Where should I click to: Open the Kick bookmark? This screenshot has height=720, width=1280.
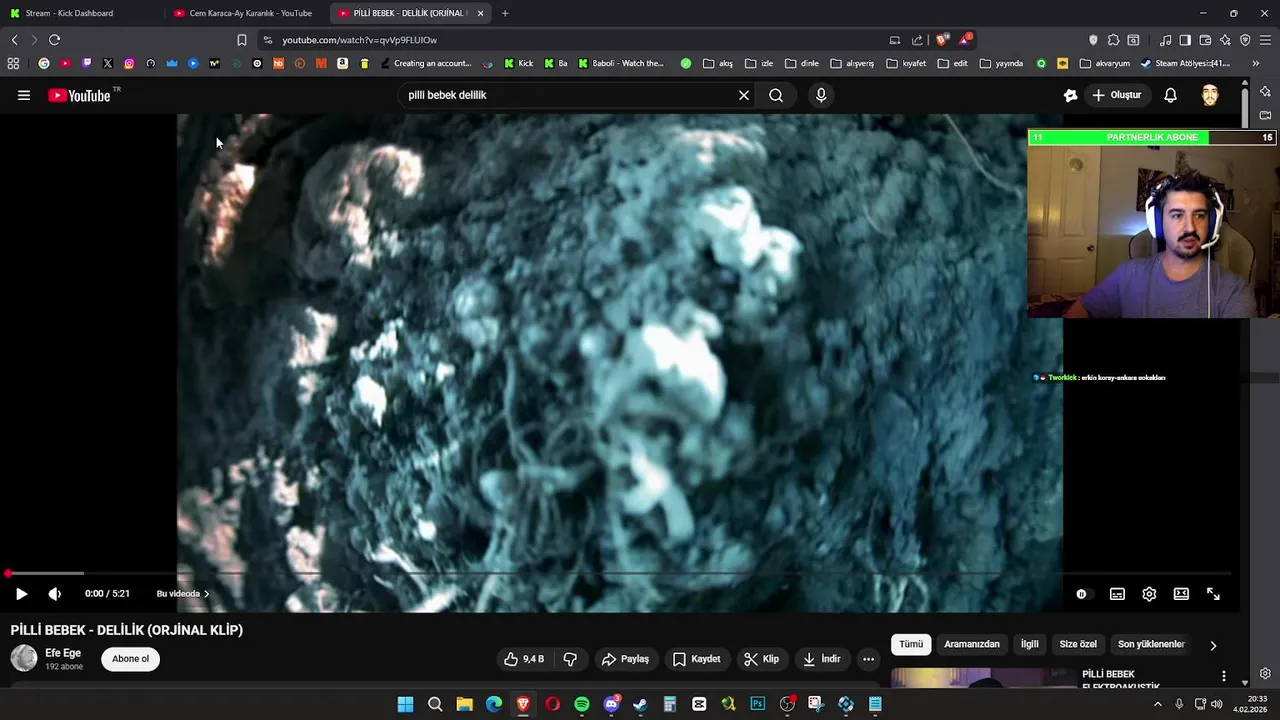[x=519, y=63]
